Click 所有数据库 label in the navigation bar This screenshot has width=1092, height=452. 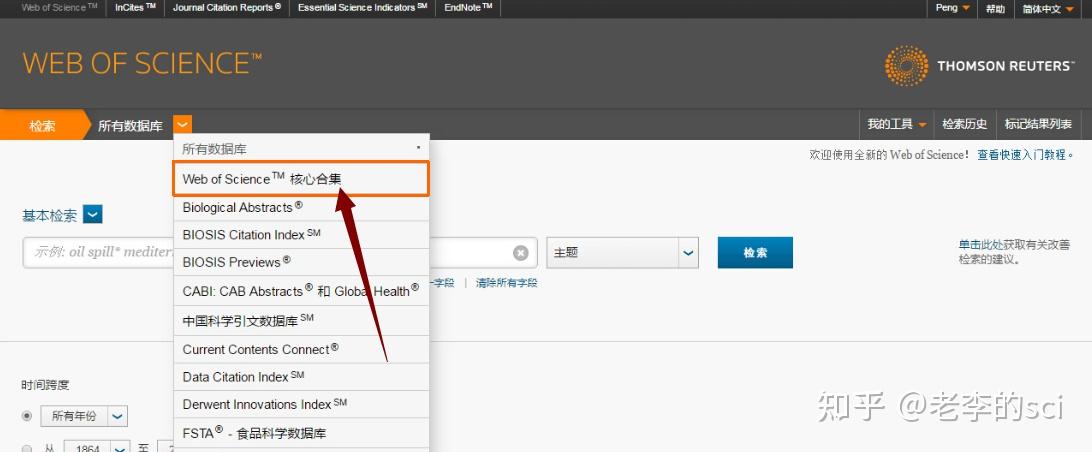[x=130, y=126]
